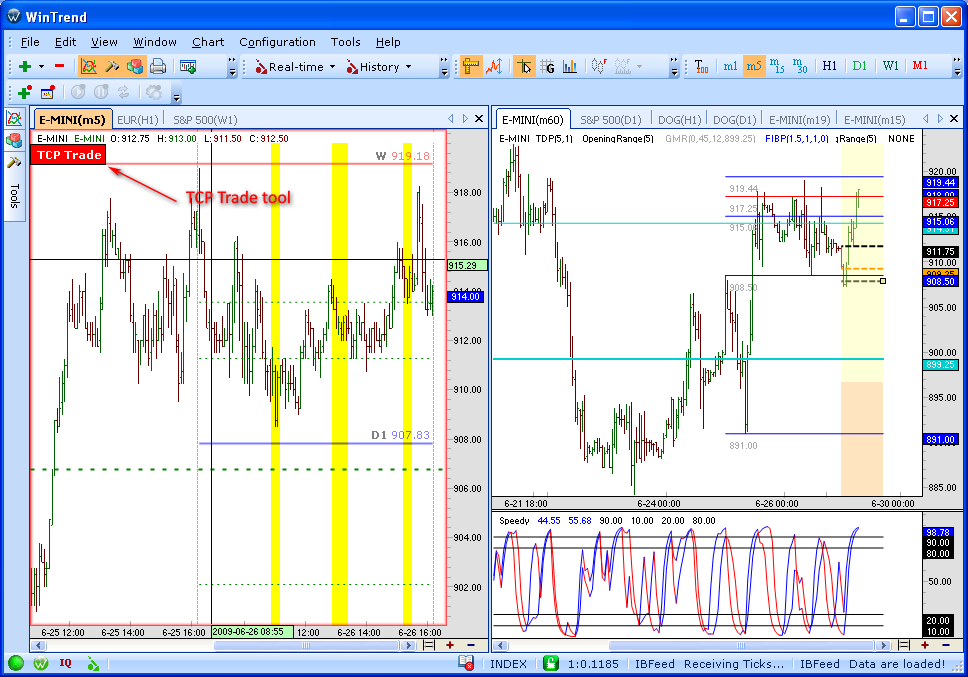
Task: Open the Edit menu
Action: pos(65,42)
